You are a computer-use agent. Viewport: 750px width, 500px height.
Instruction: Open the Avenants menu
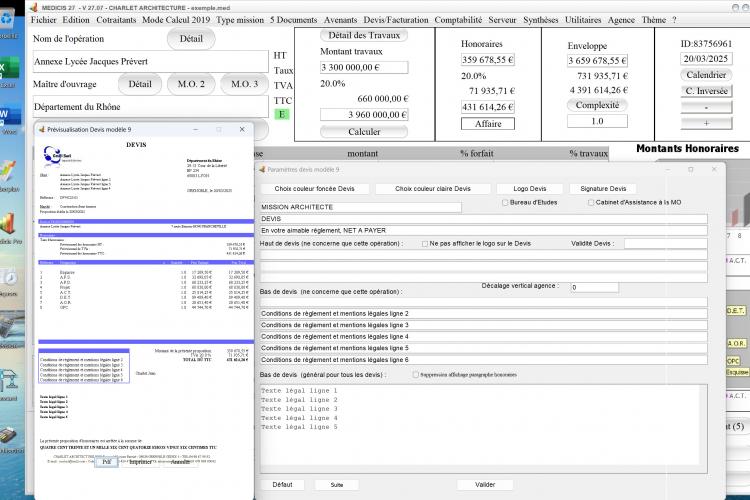[340, 20]
